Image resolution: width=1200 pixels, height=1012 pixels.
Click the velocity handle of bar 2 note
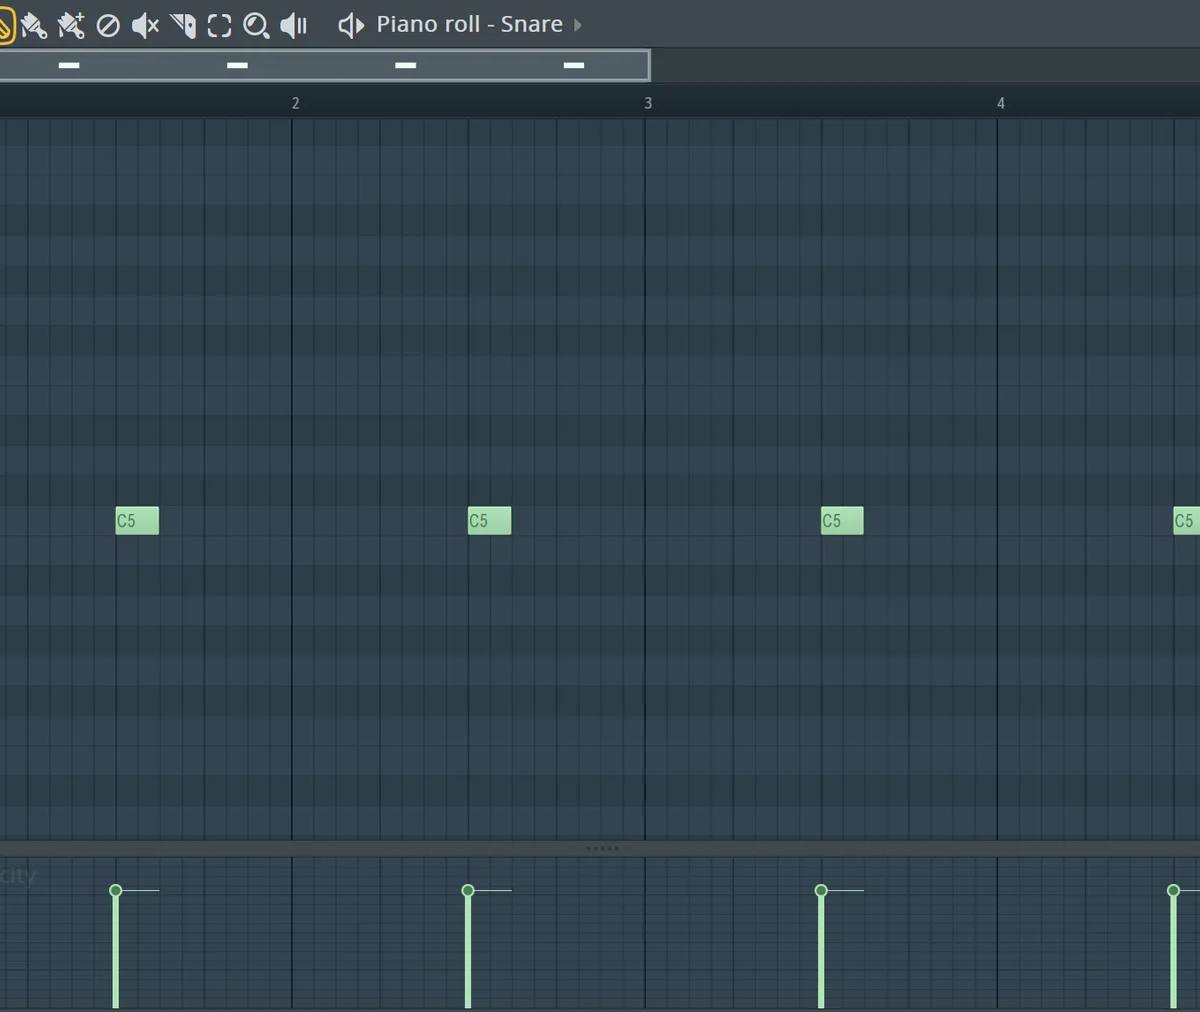point(468,890)
